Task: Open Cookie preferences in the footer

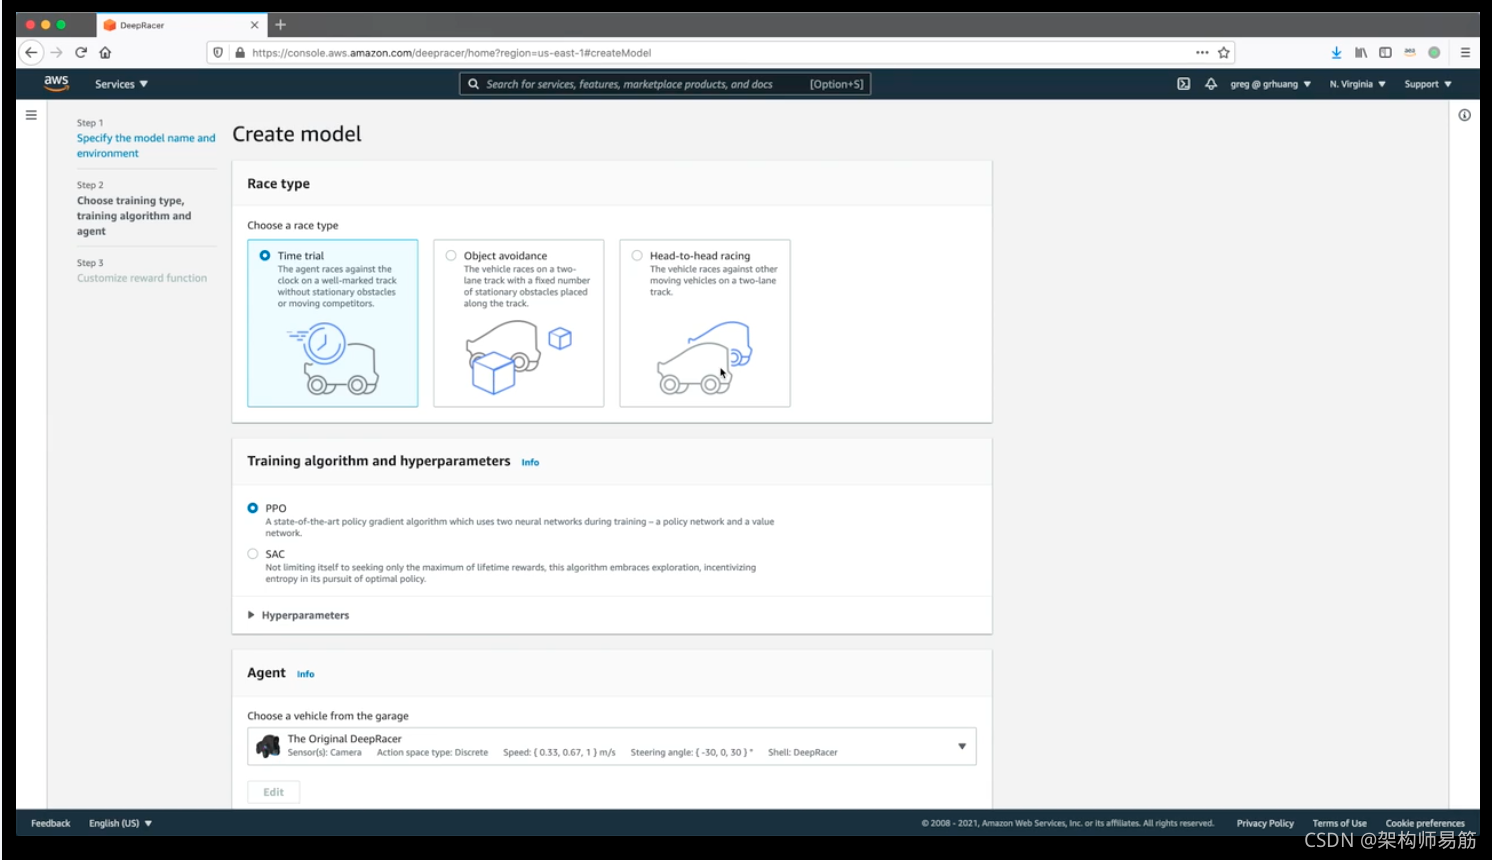Action: [1425, 824]
